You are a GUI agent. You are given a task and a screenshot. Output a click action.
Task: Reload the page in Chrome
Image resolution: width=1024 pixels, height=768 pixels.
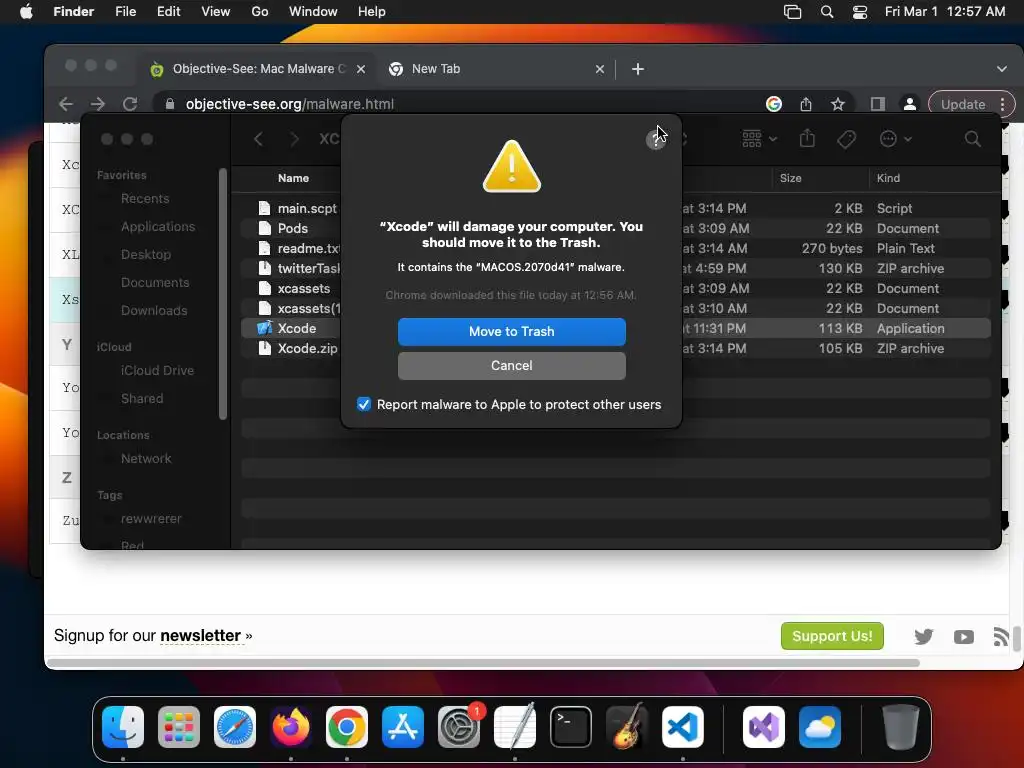point(130,104)
